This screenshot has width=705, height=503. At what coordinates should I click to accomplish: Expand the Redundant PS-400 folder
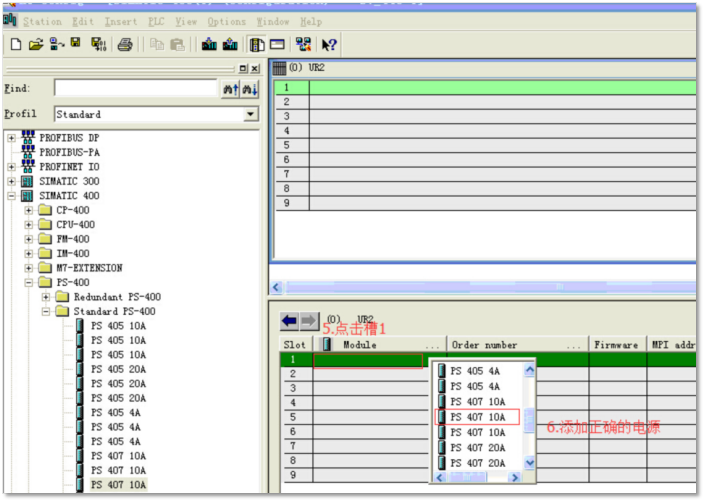pos(46,297)
